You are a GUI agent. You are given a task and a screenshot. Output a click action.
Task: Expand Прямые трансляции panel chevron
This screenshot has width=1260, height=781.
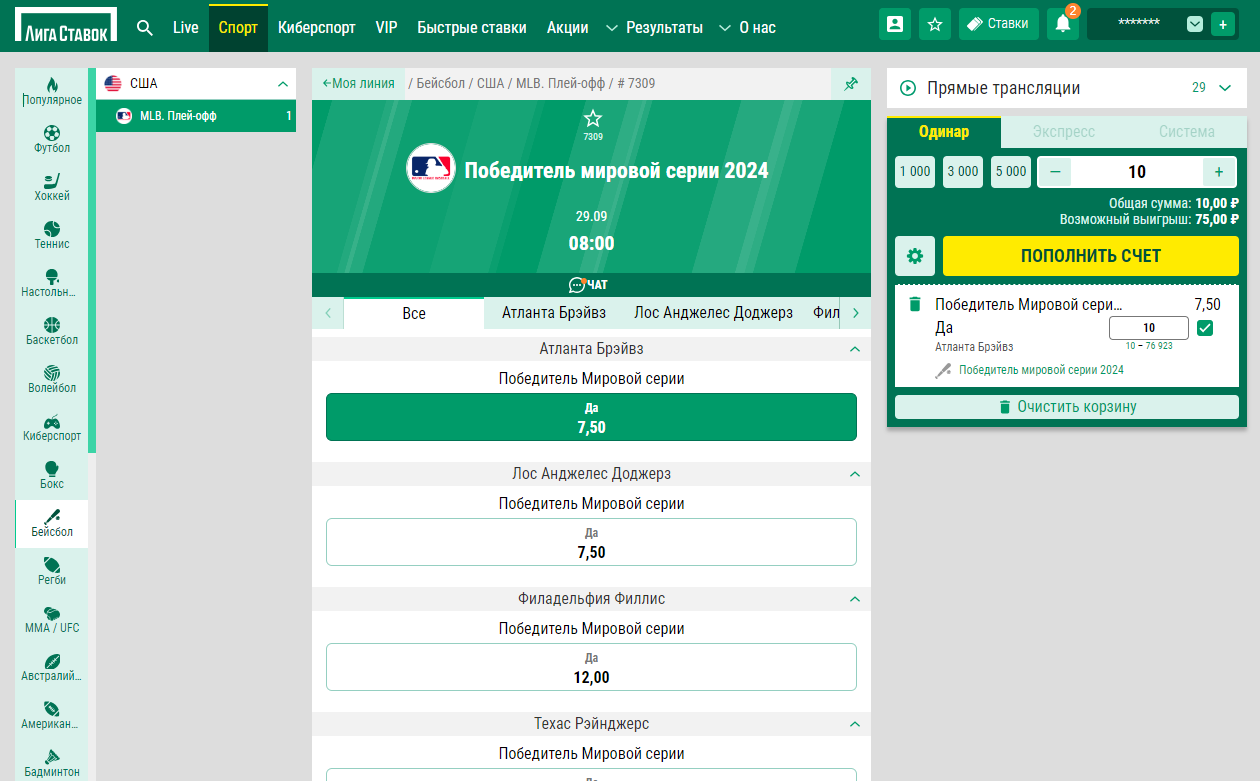click(1226, 88)
